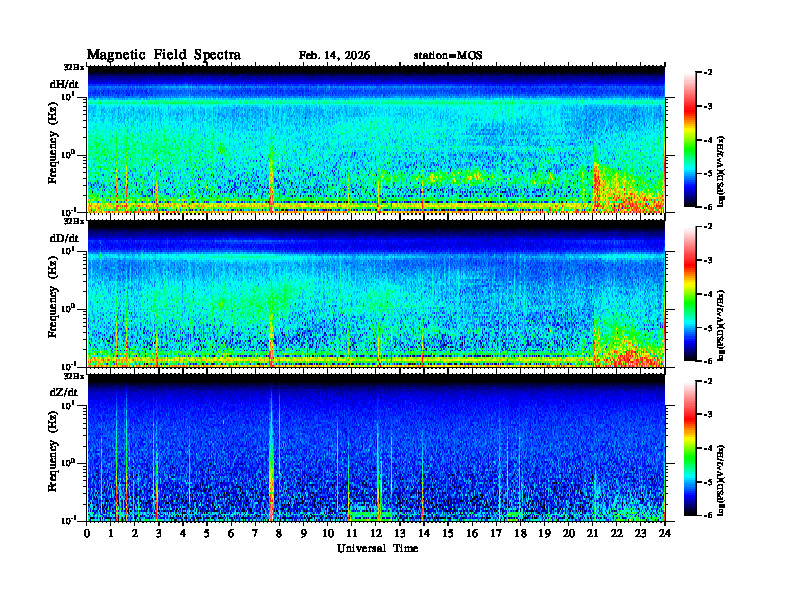Select the dH/dt panel label
This screenshot has height=612, width=792.
(x=64, y=84)
